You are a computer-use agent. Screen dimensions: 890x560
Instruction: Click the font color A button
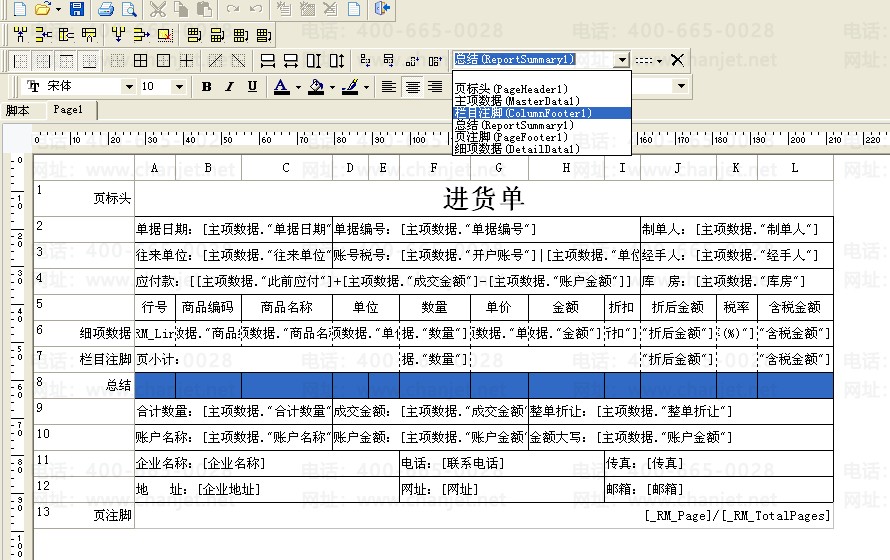tap(281, 87)
